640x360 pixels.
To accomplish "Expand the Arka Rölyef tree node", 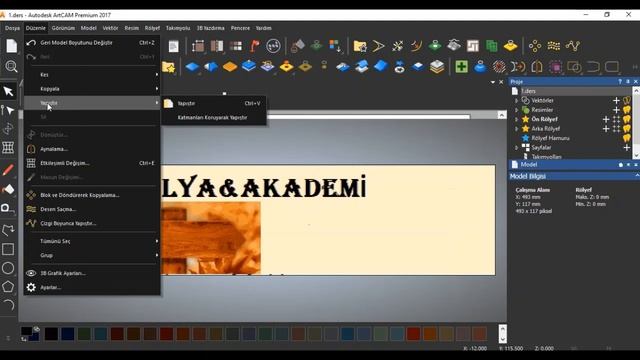I will point(516,129).
